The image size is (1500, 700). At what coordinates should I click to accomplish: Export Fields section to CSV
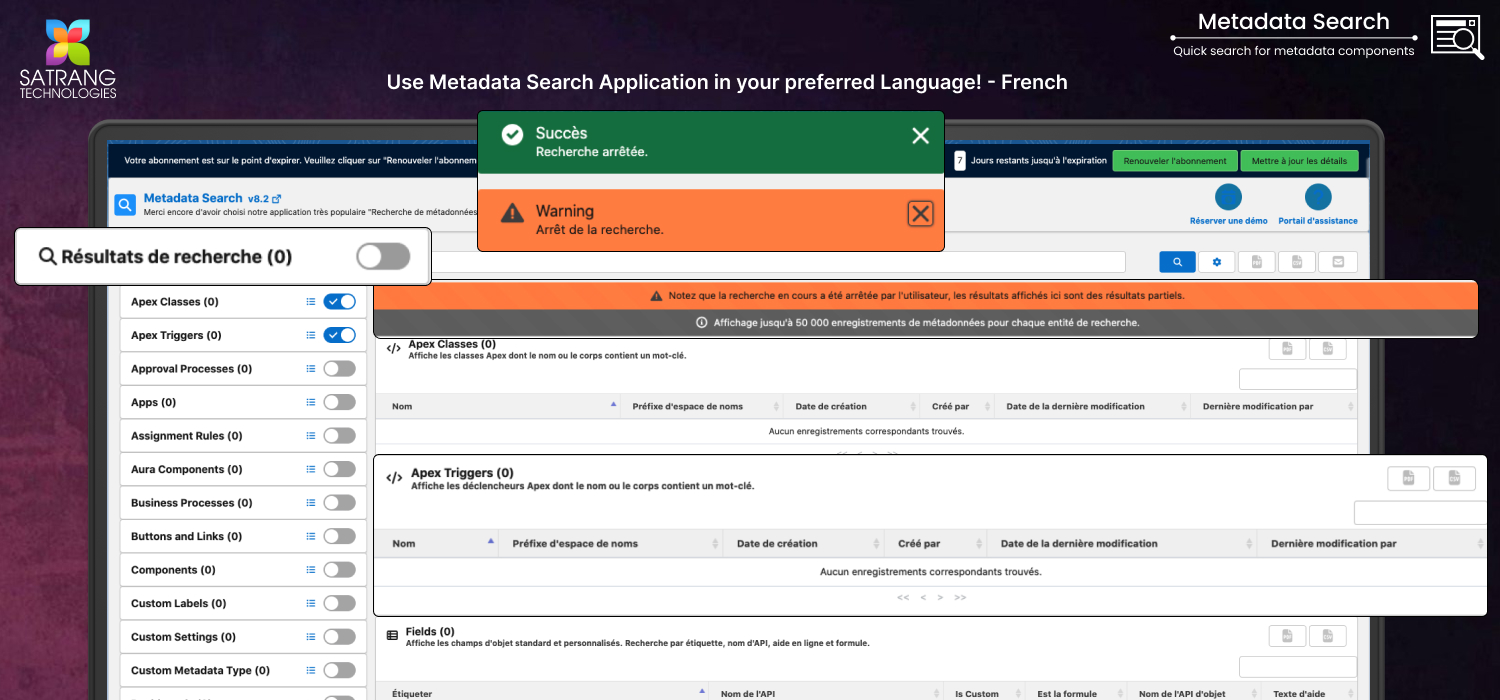click(x=1328, y=636)
